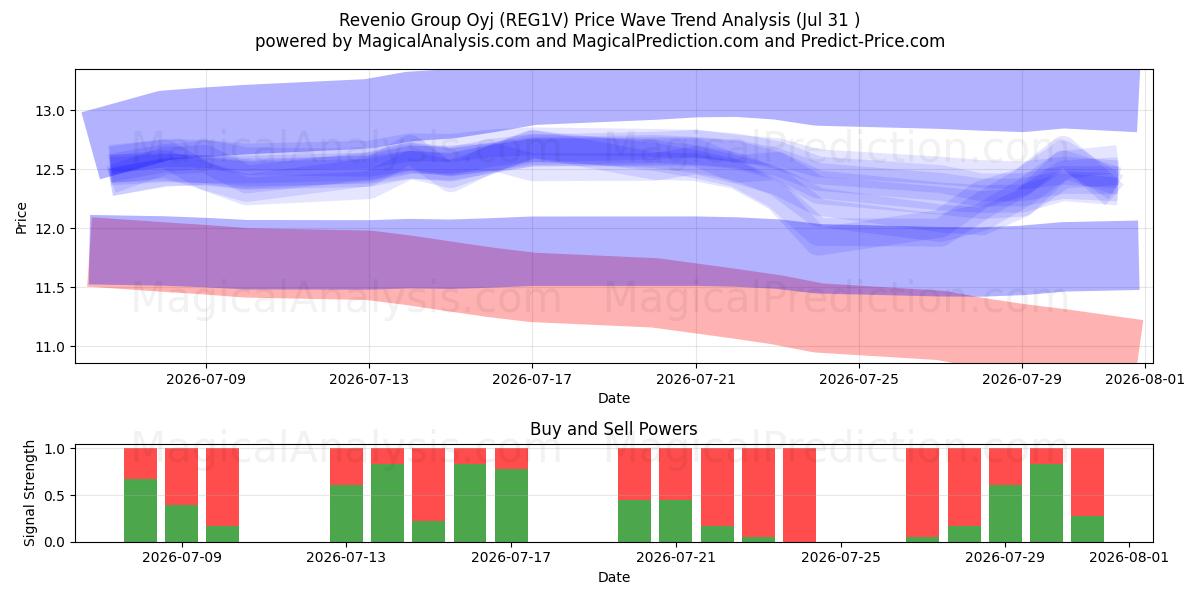Click the 2026-07-17 date tick under the price chart

tap(532, 378)
